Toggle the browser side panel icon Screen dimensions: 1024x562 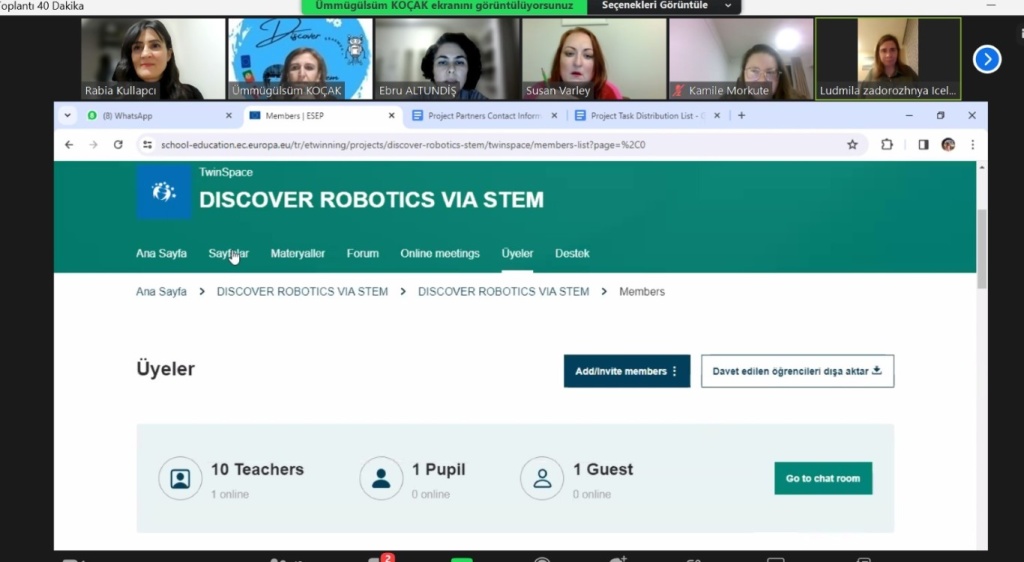923,145
